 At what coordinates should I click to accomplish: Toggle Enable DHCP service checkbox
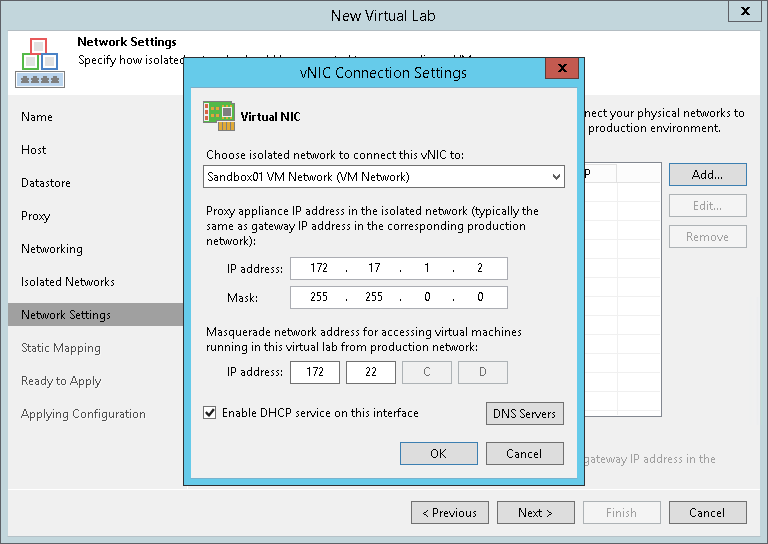[210, 413]
